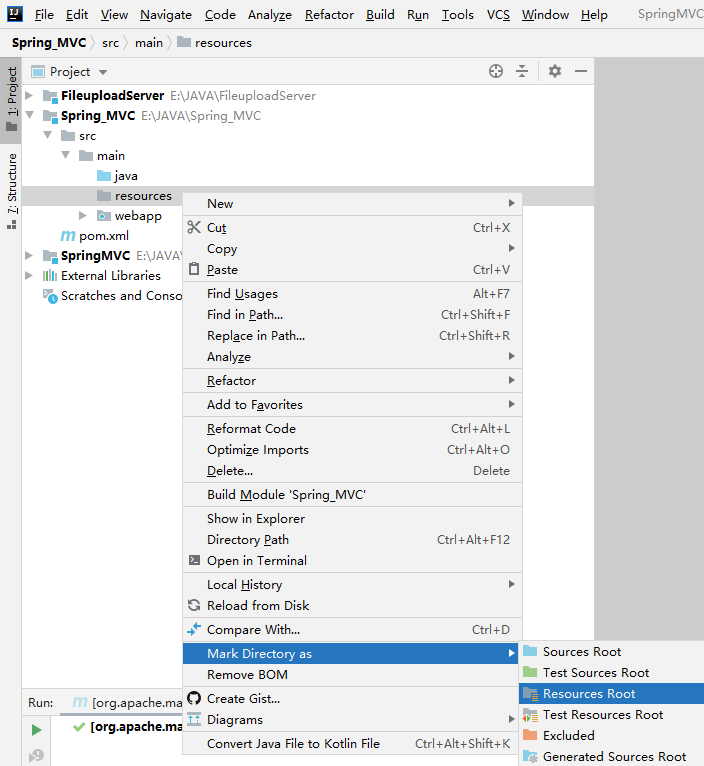The image size is (704, 766).
Task: Choose Delete... from context menu
Action: coord(352,470)
